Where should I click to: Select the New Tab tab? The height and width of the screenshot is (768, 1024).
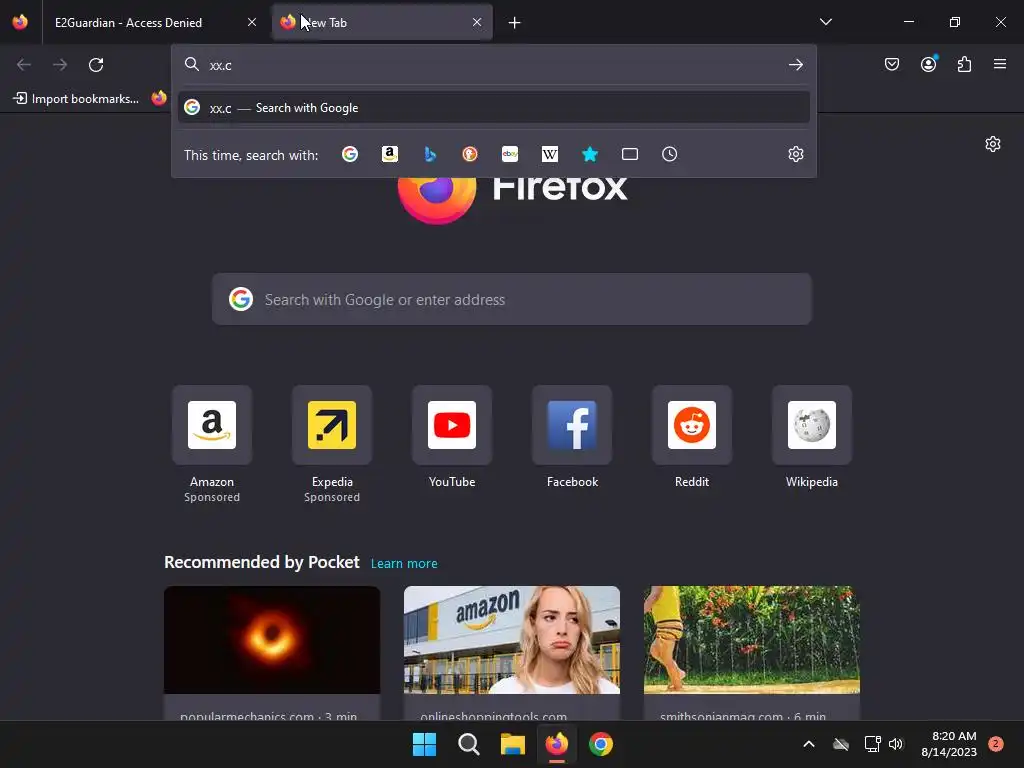pos(382,22)
